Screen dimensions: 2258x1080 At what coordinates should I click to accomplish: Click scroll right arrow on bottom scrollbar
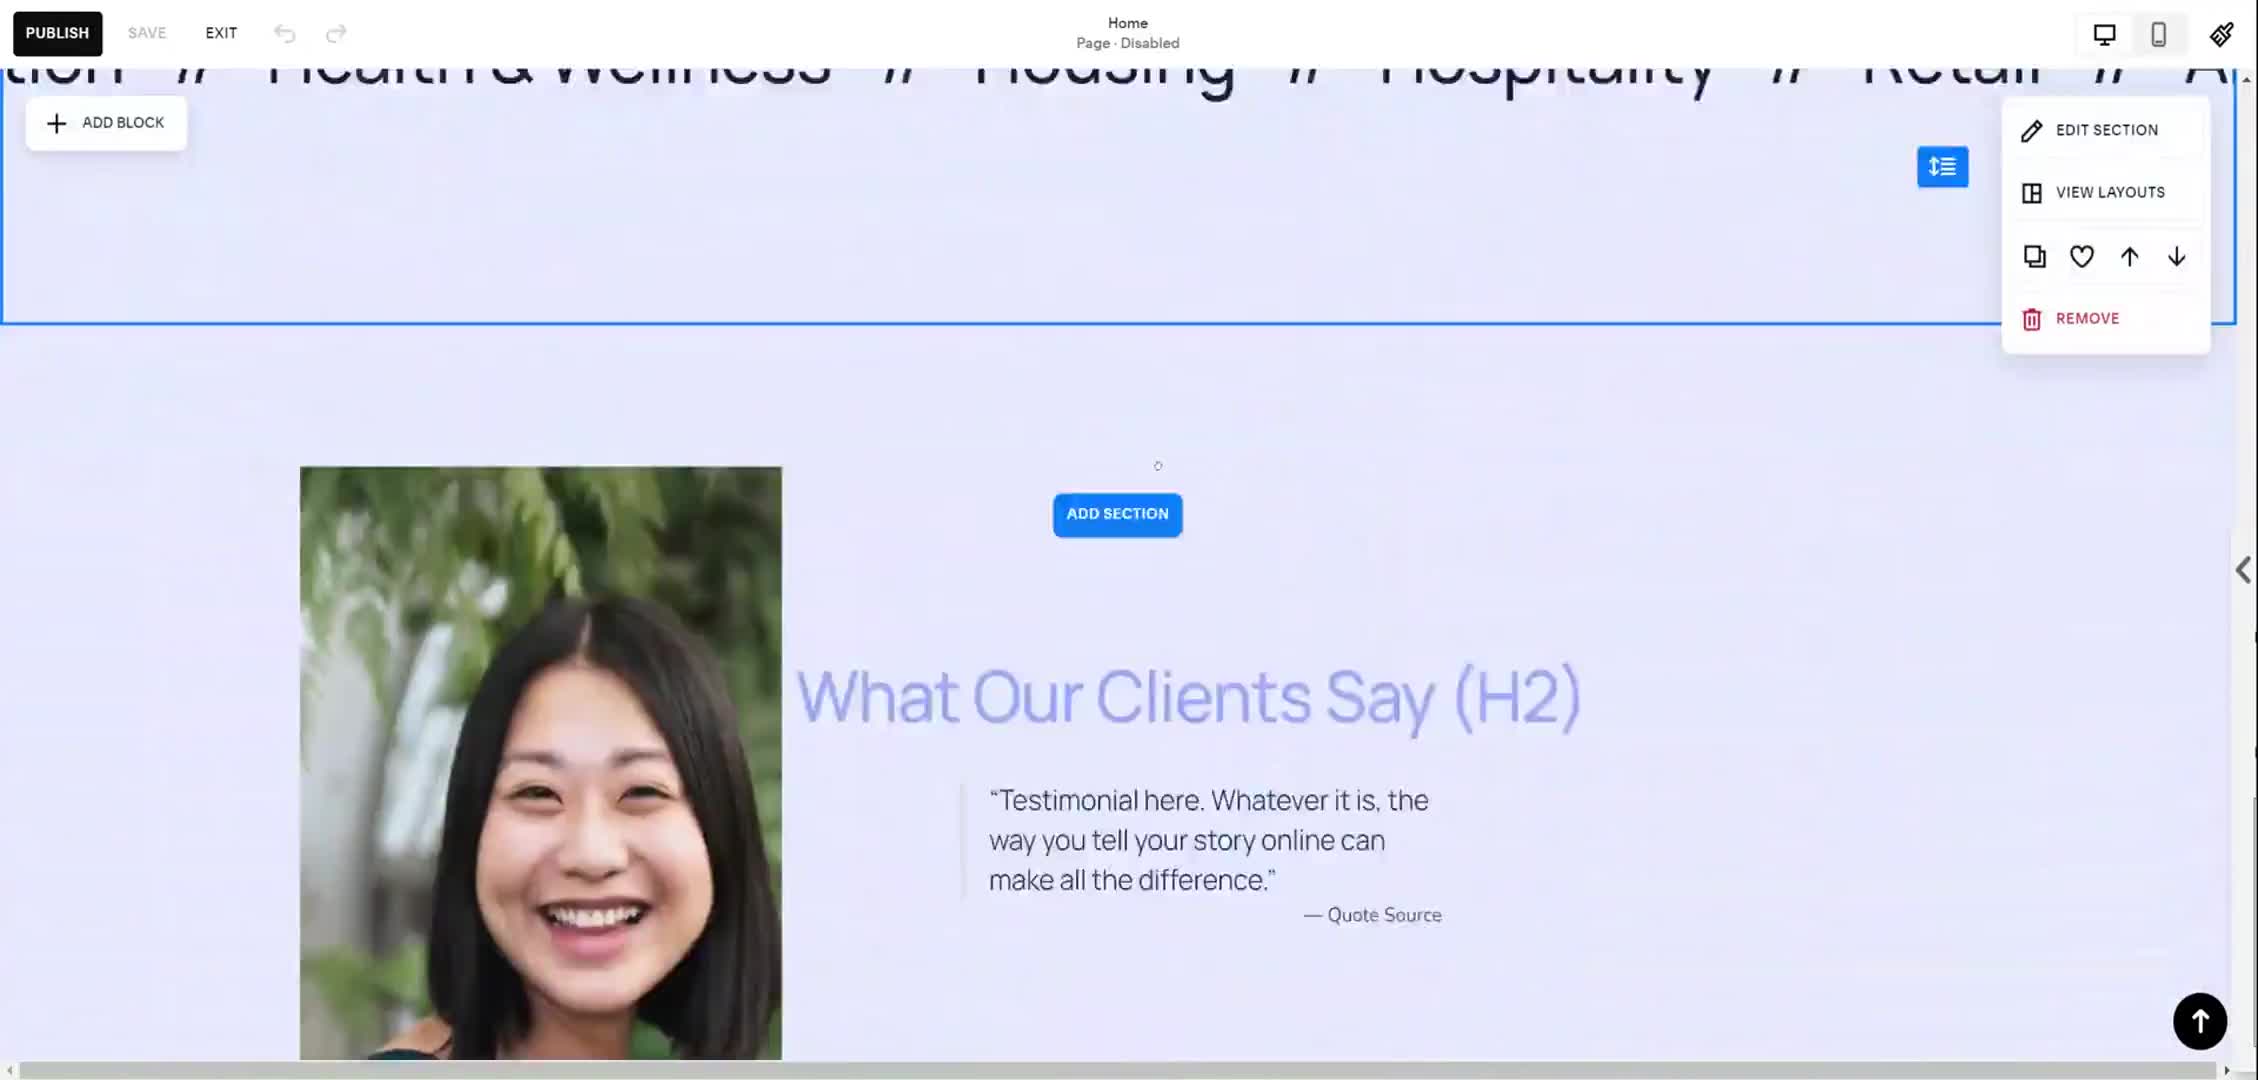(2226, 1070)
